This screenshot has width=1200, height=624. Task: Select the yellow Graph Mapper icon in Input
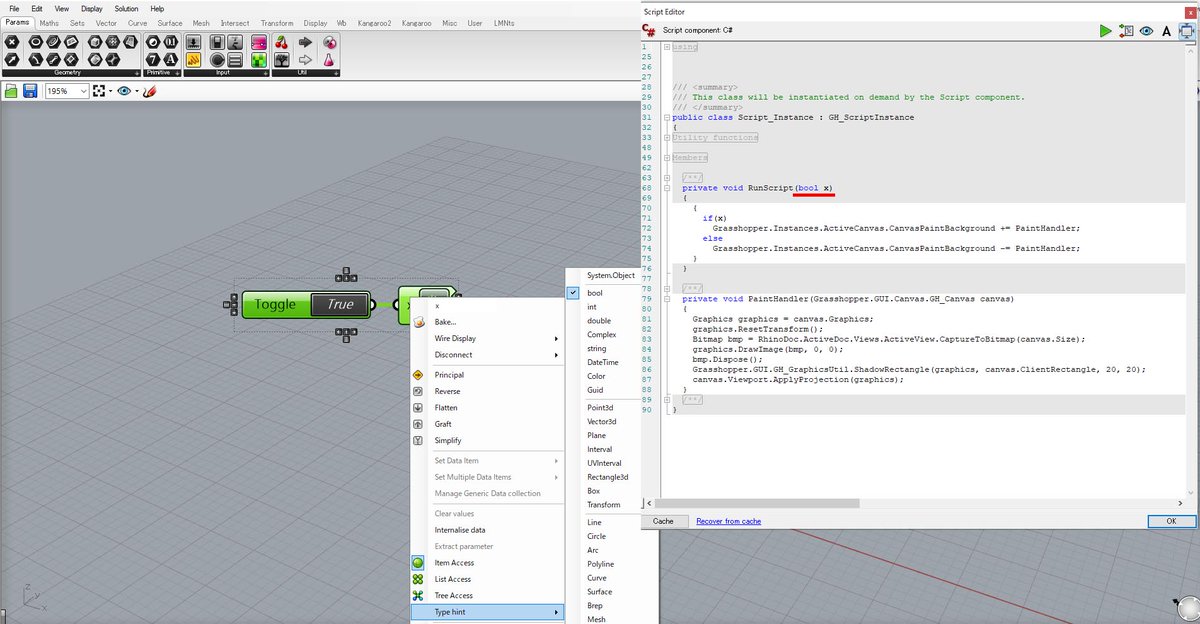[x=194, y=60]
